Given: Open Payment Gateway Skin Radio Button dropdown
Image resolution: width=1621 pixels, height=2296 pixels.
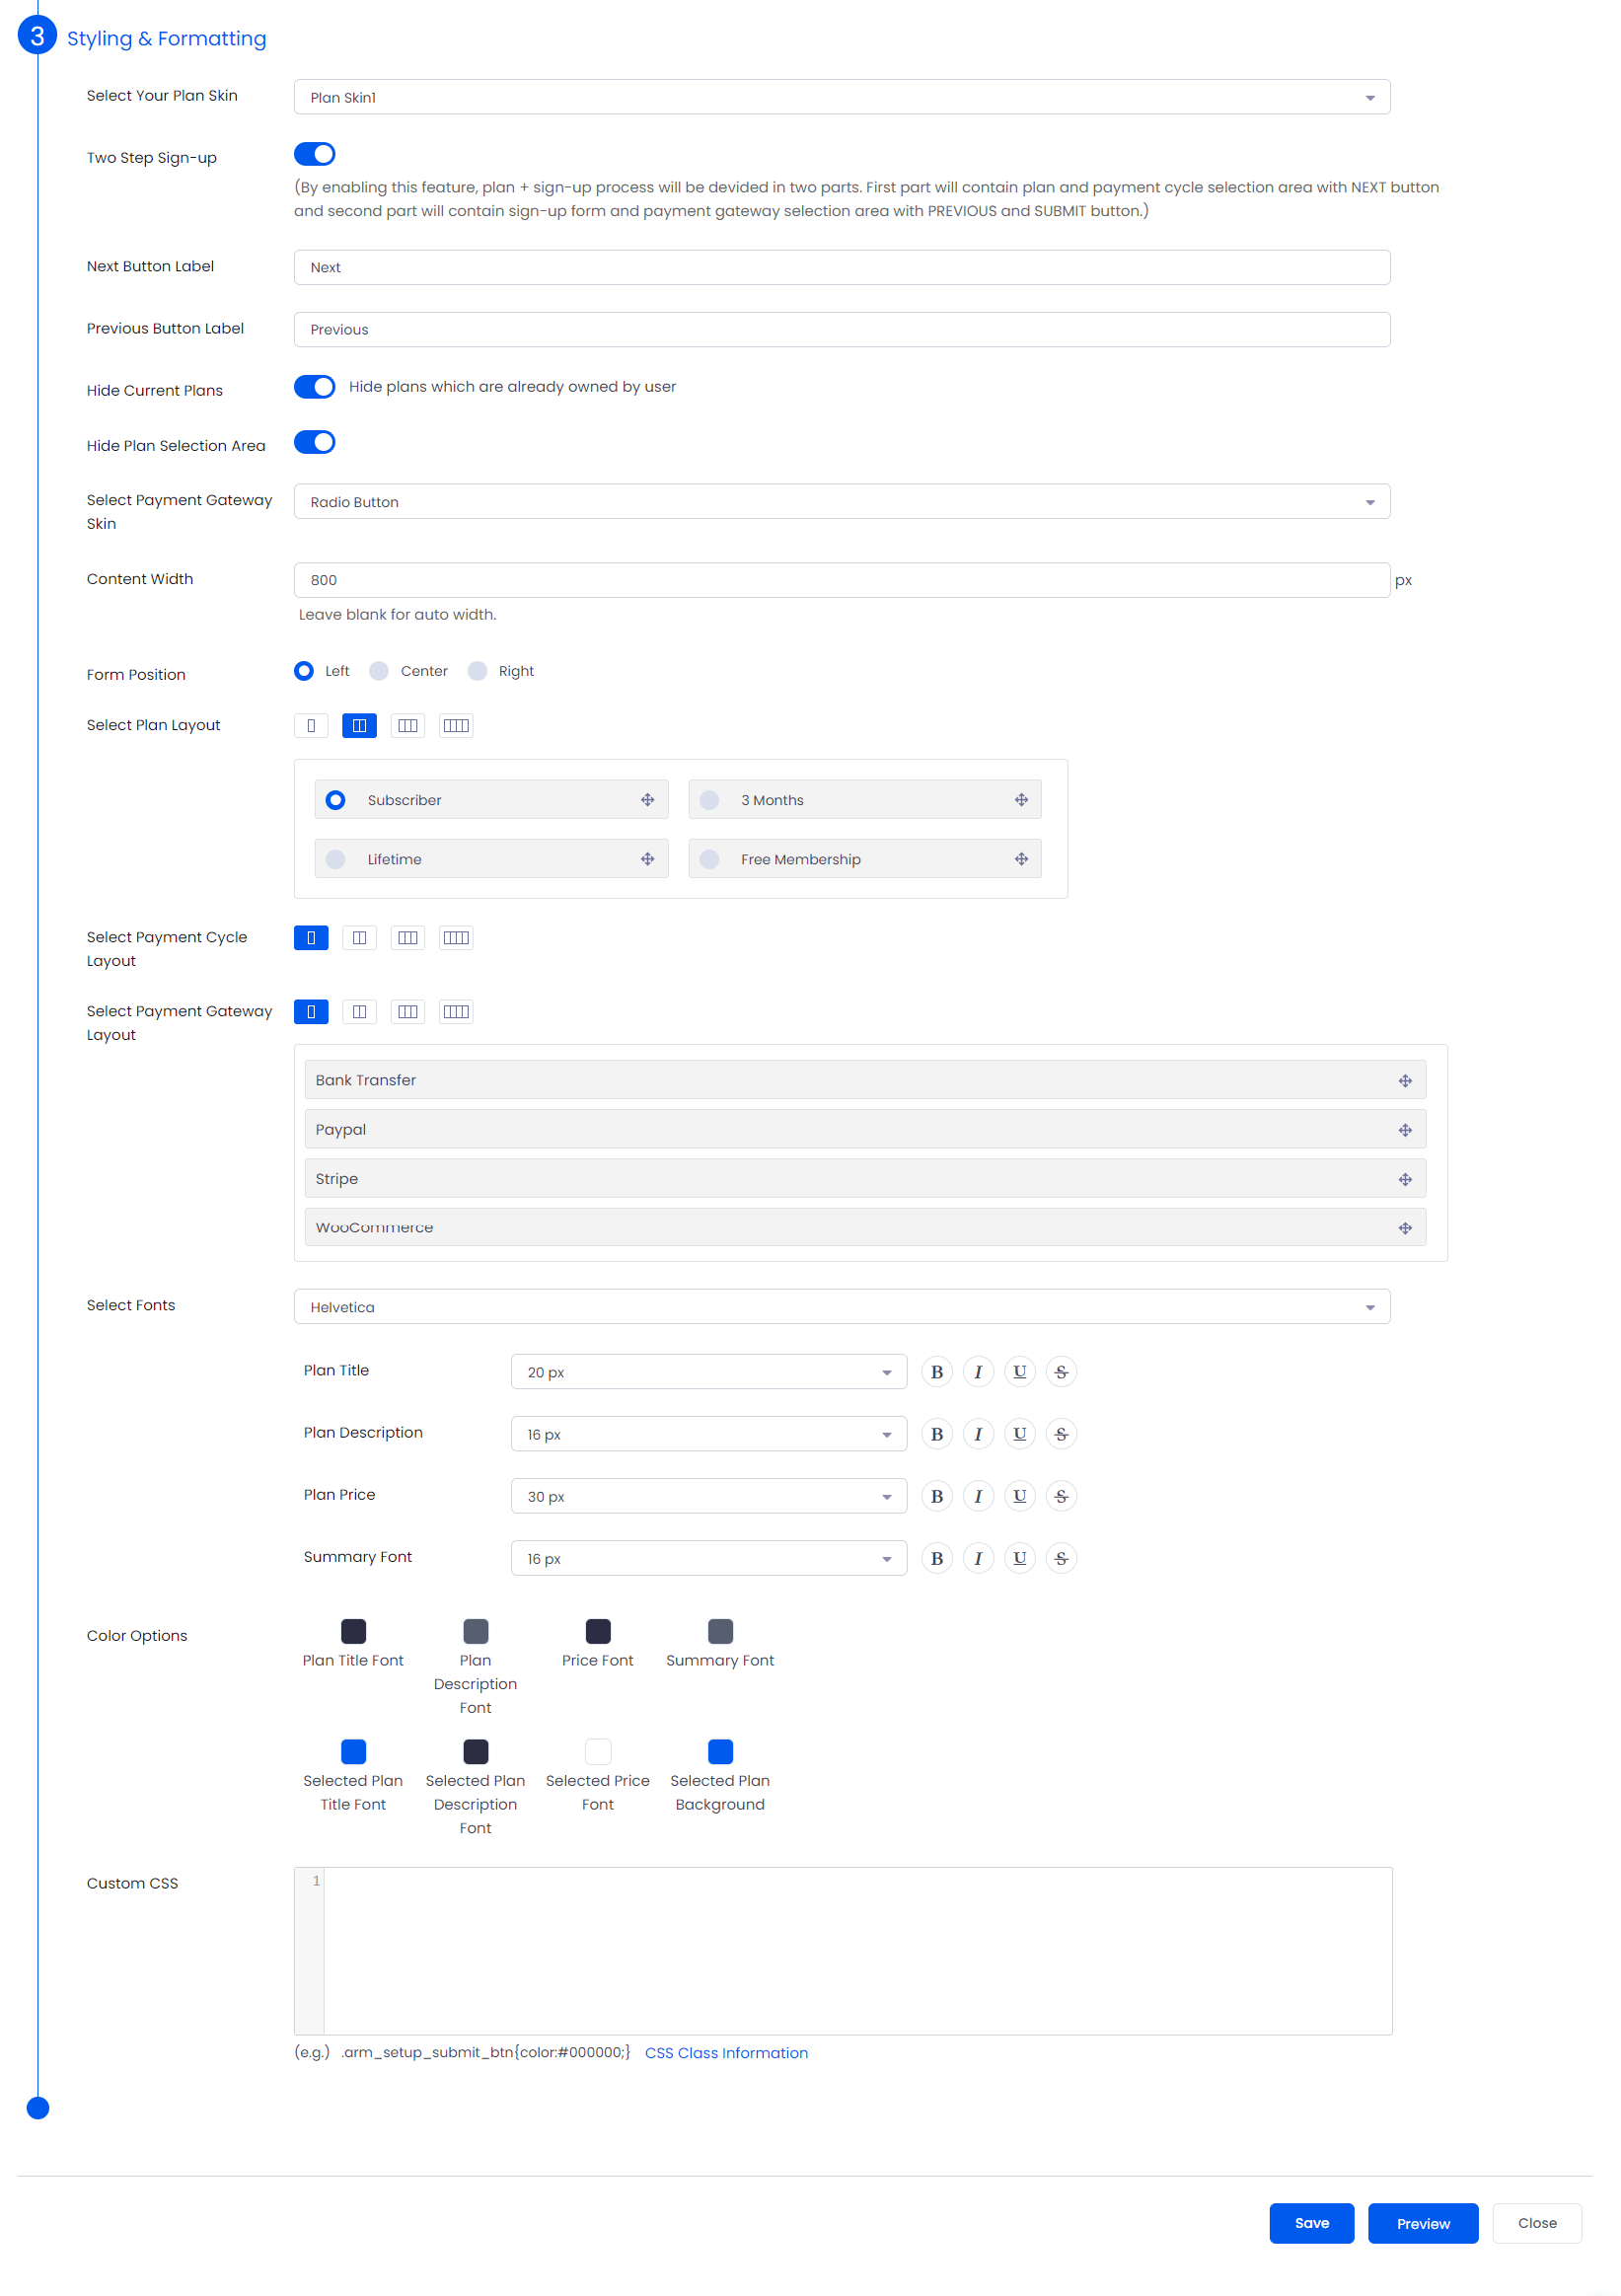Looking at the screenshot, I should pos(842,502).
